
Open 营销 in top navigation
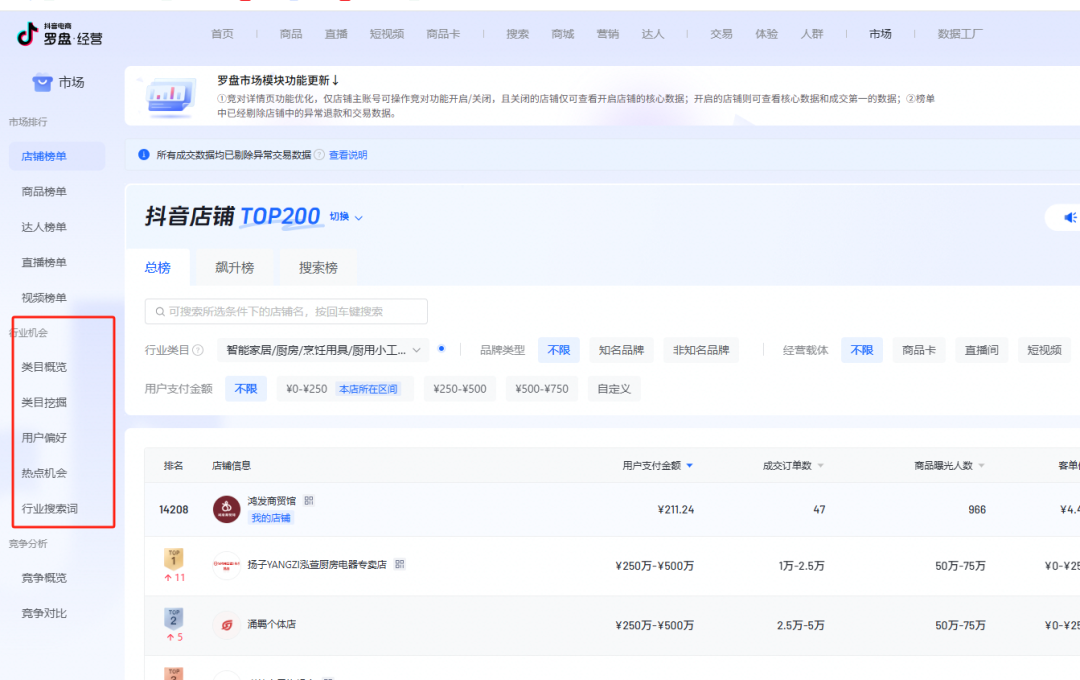coord(608,34)
